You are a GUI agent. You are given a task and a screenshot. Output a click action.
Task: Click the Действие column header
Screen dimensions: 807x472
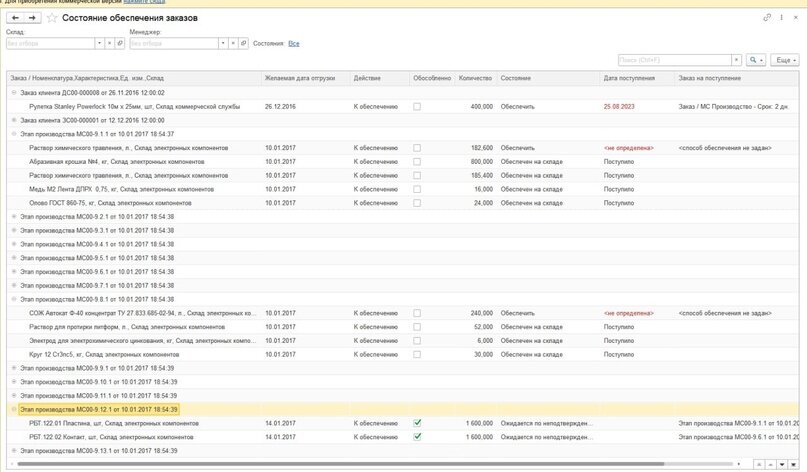click(380, 78)
